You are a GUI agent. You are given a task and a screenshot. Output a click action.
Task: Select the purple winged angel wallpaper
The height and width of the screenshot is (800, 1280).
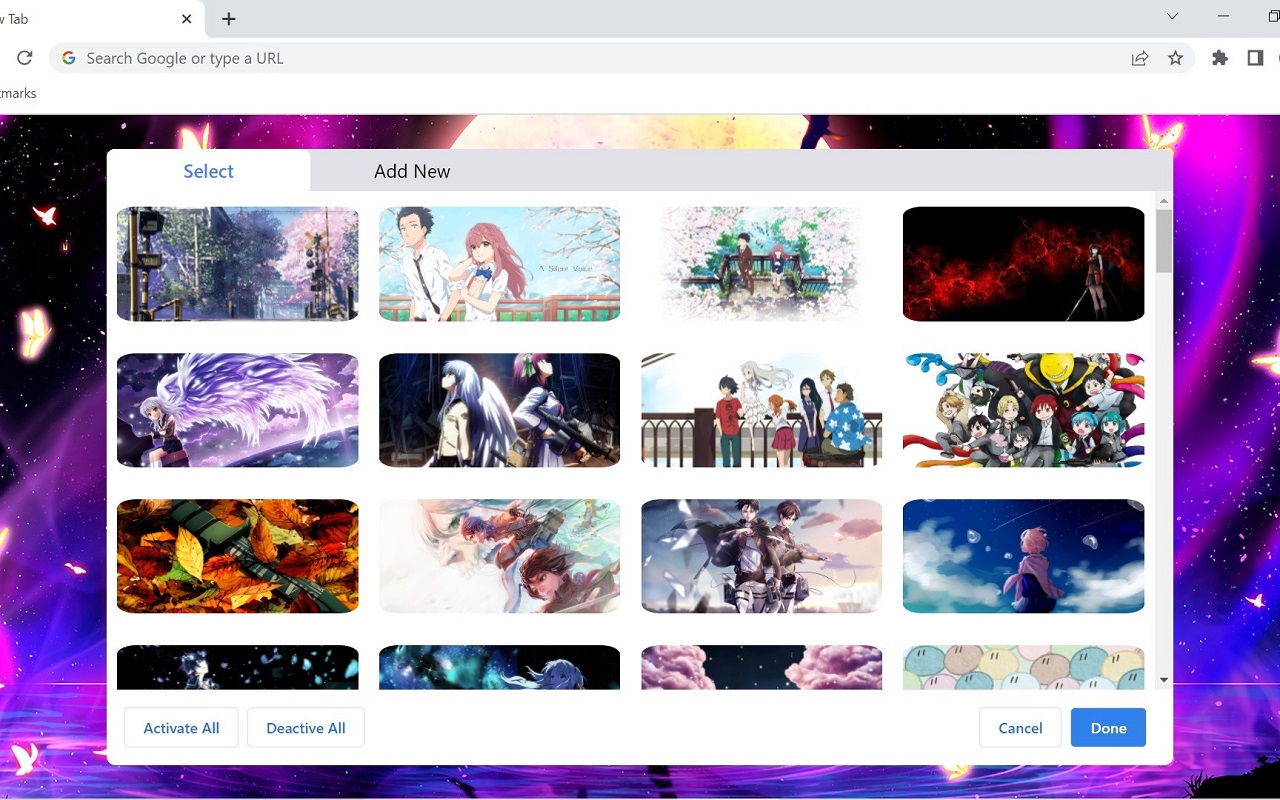click(238, 410)
